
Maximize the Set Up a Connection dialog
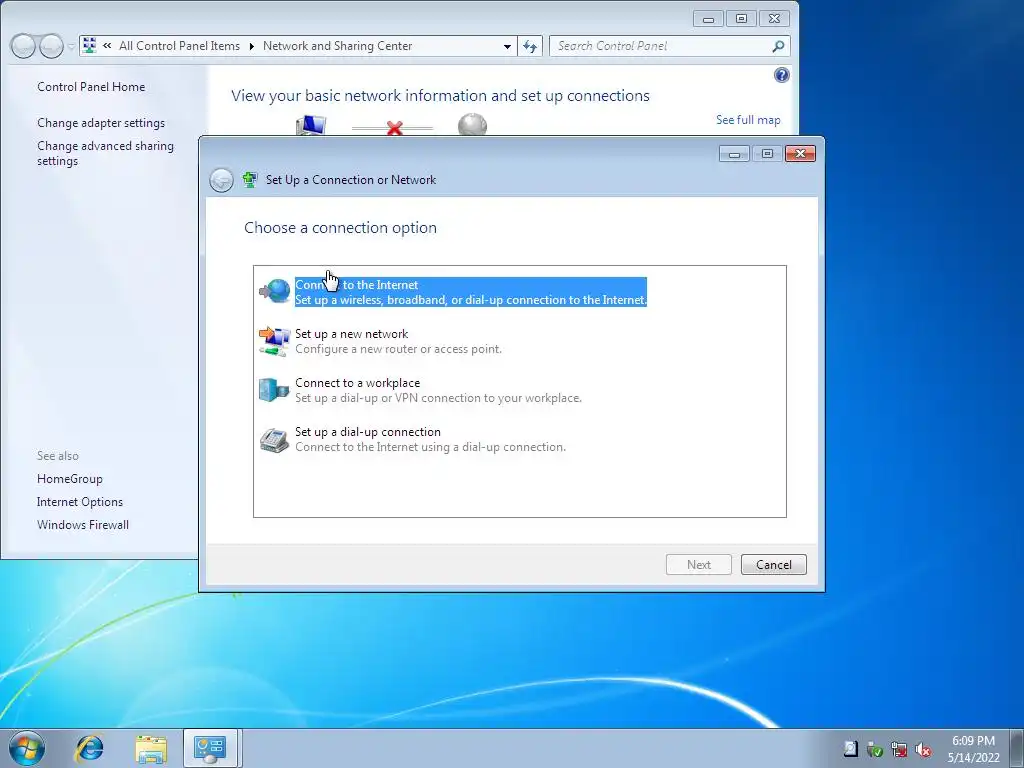point(767,153)
